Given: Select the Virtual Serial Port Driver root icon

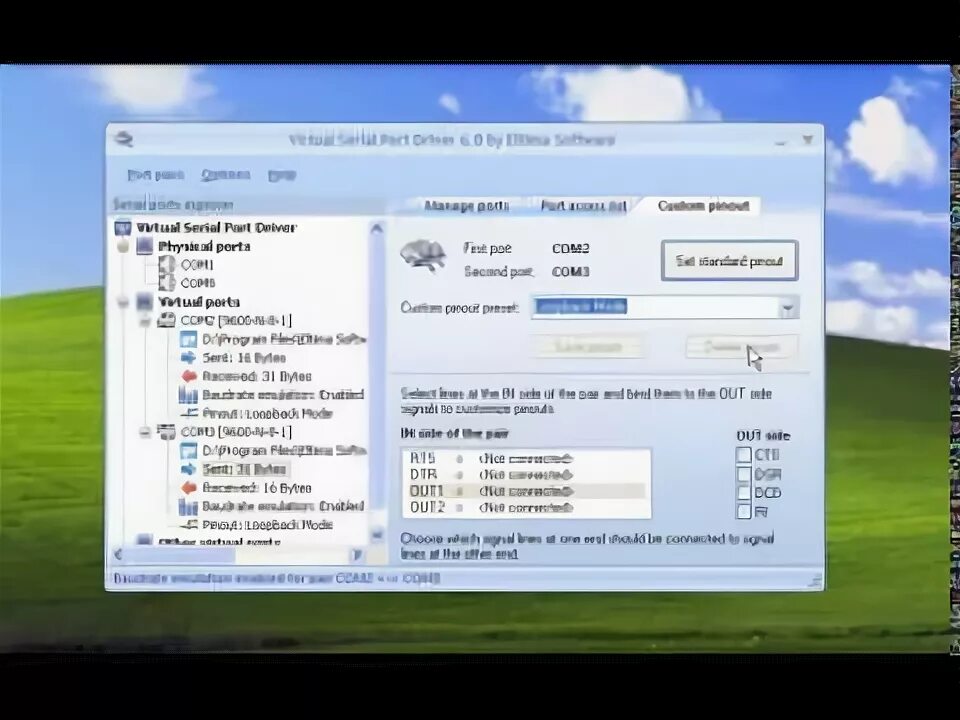Looking at the screenshot, I should click(123, 228).
